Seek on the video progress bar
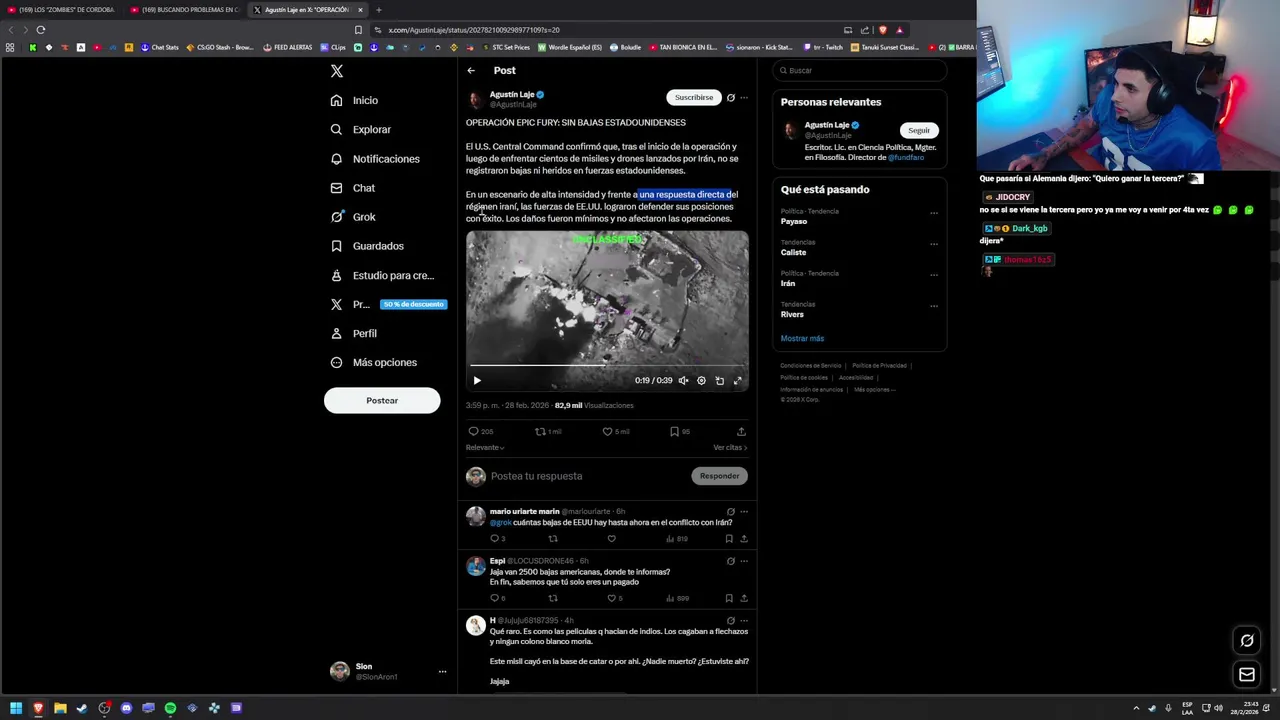The height and width of the screenshot is (720, 1280). pos(607,366)
